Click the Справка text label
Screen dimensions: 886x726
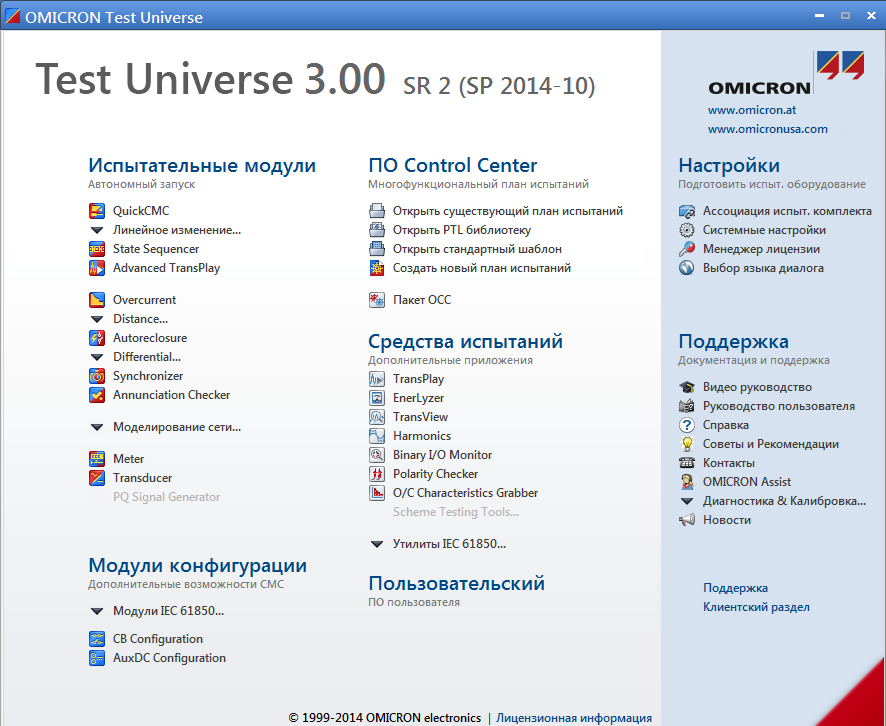pyautogui.click(x=726, y=425)
